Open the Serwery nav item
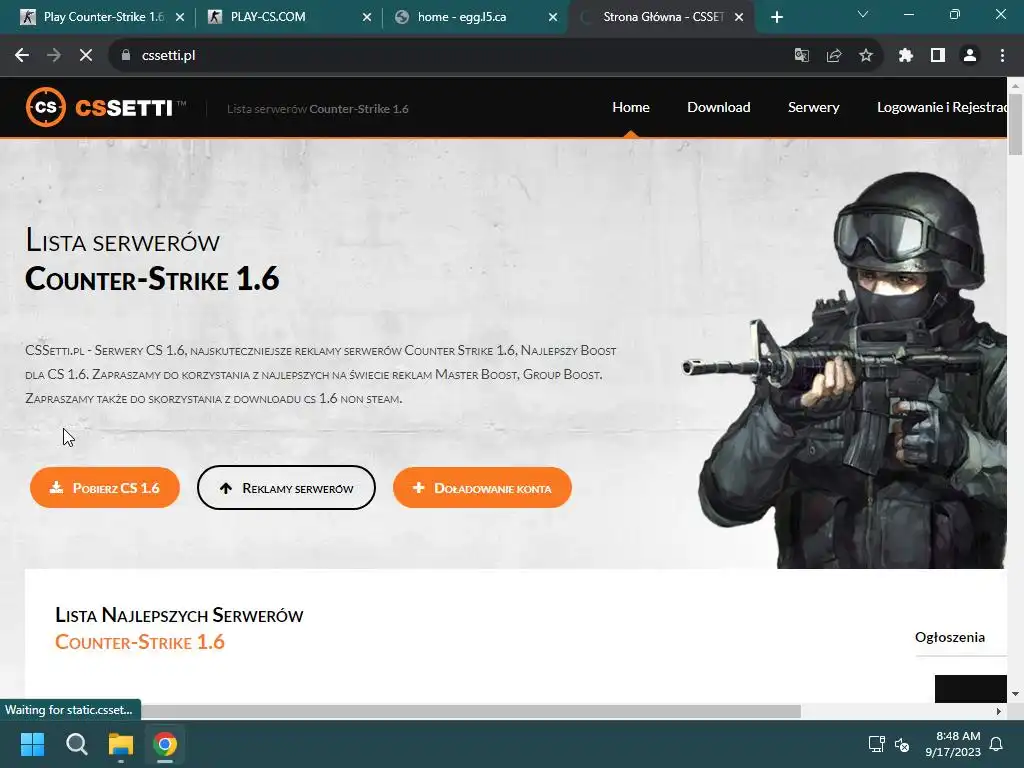Viewport: 1024px width, 768px height. tap(814, 107)
